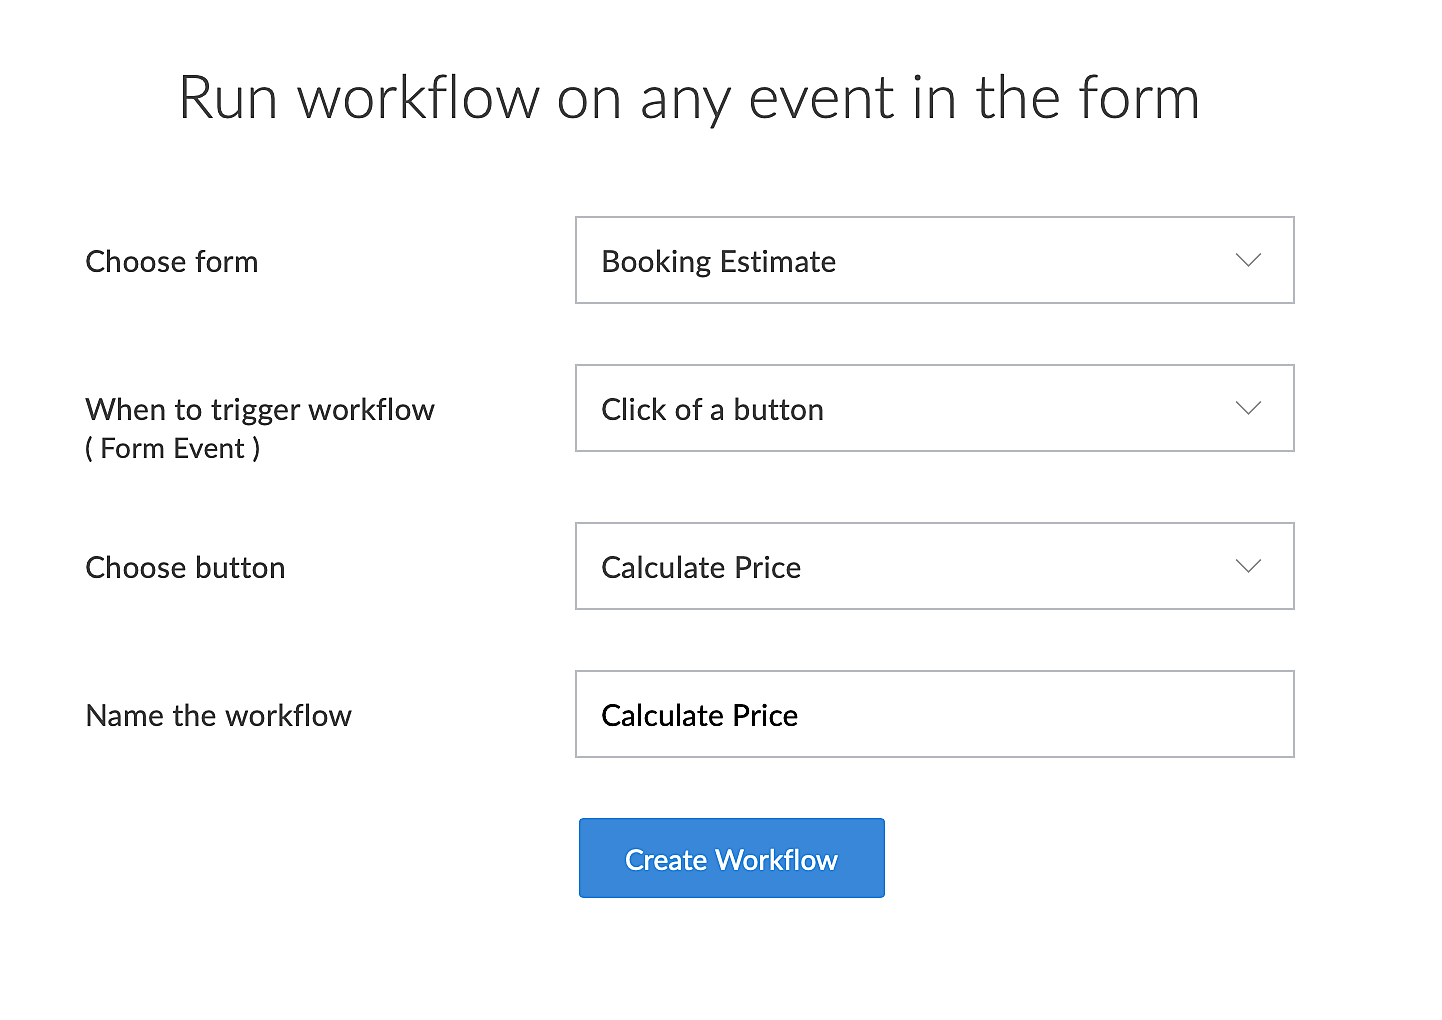Click the Choose button label
Image resolution: width=1442 pixels, height=1020 pixels.
coord(185,568)
